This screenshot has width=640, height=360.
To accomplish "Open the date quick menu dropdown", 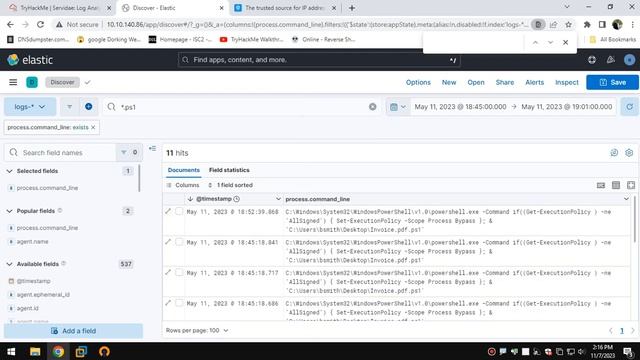I will click(398, 107).
